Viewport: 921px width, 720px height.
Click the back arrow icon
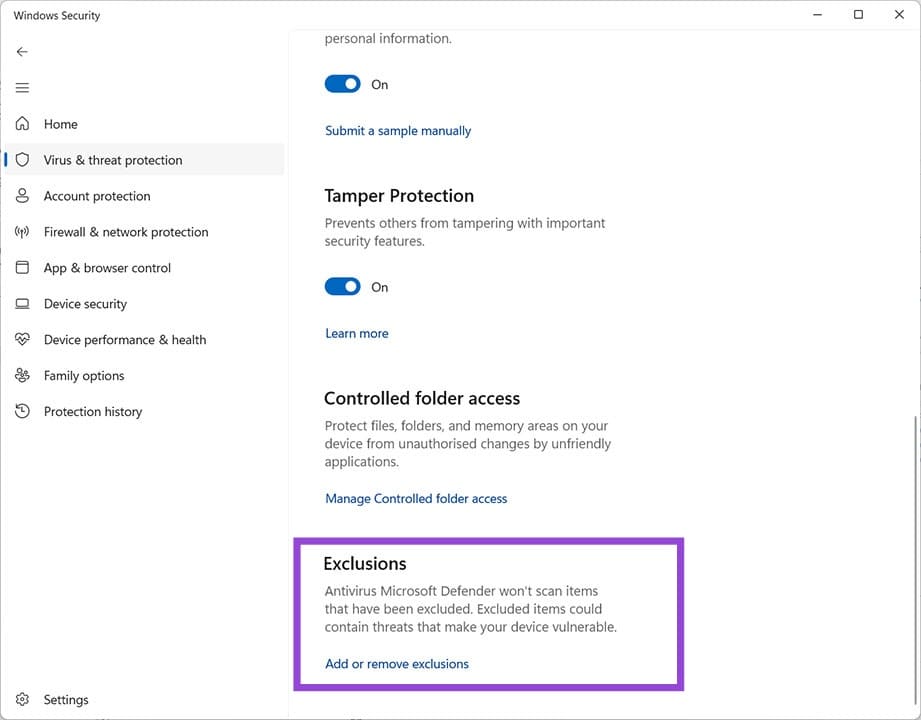[x=22, y=52]
